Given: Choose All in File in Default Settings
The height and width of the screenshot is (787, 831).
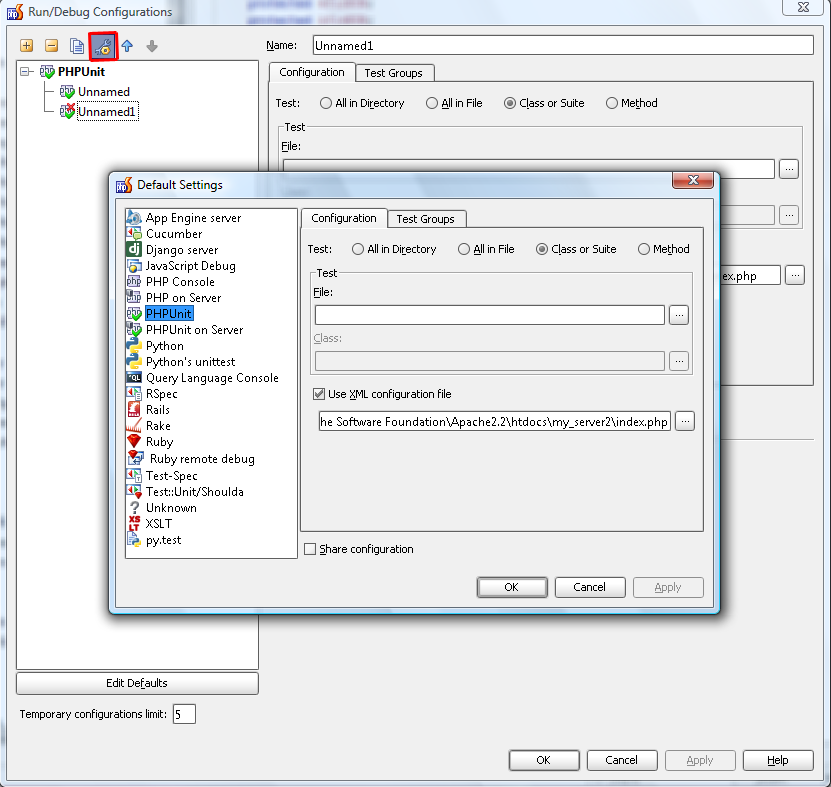Looking at the screenshot, I should (464, 249).
